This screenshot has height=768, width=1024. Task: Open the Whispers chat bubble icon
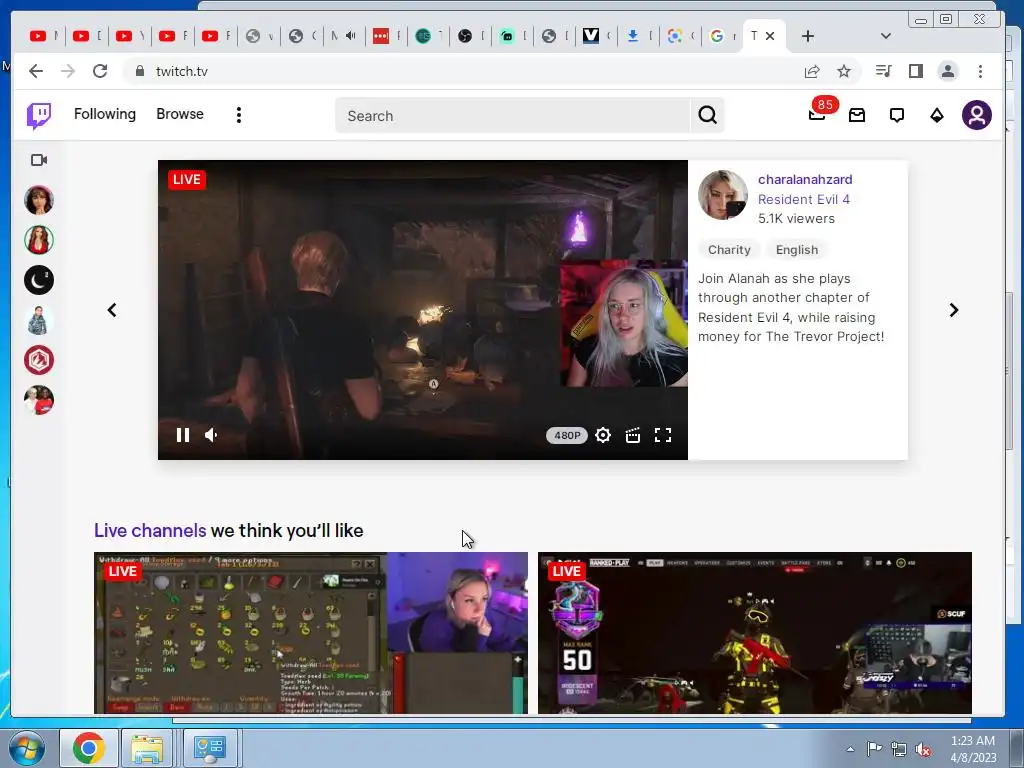pos(897,116)
